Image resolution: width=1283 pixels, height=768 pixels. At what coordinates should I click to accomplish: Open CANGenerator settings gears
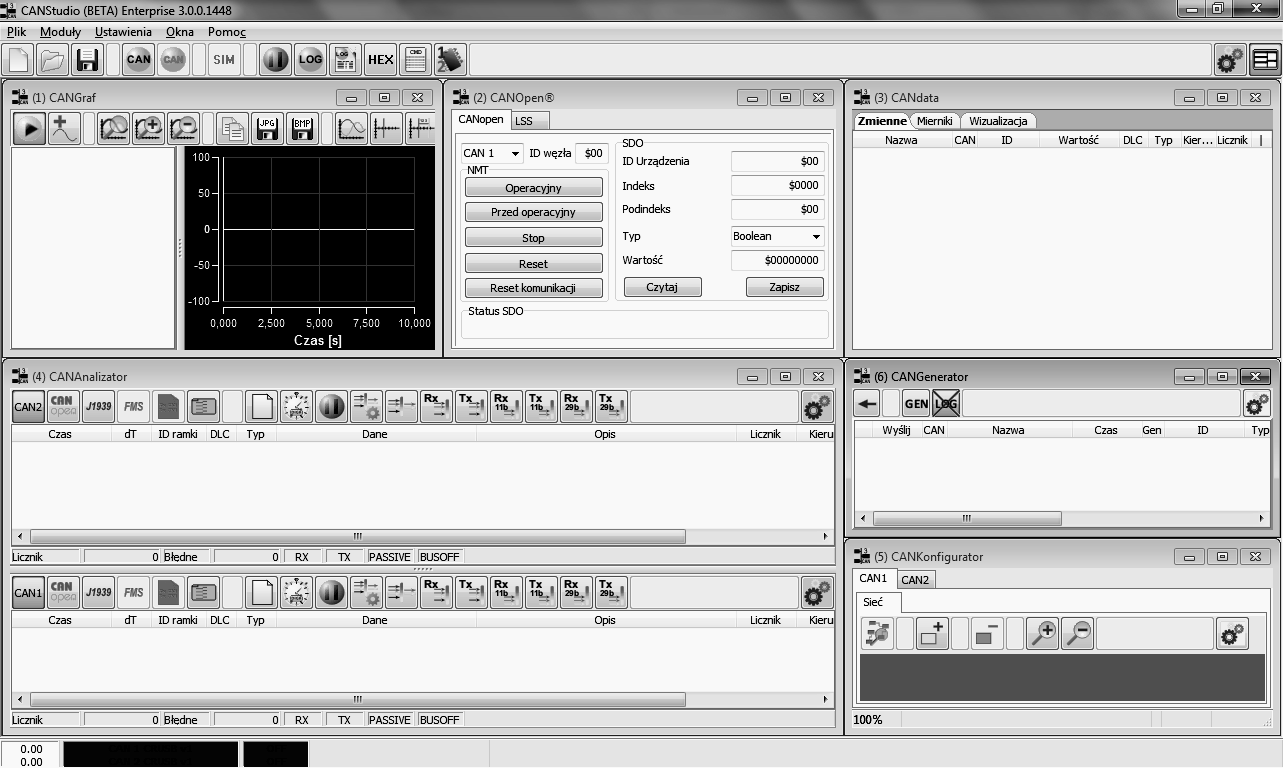(1257, 404)
